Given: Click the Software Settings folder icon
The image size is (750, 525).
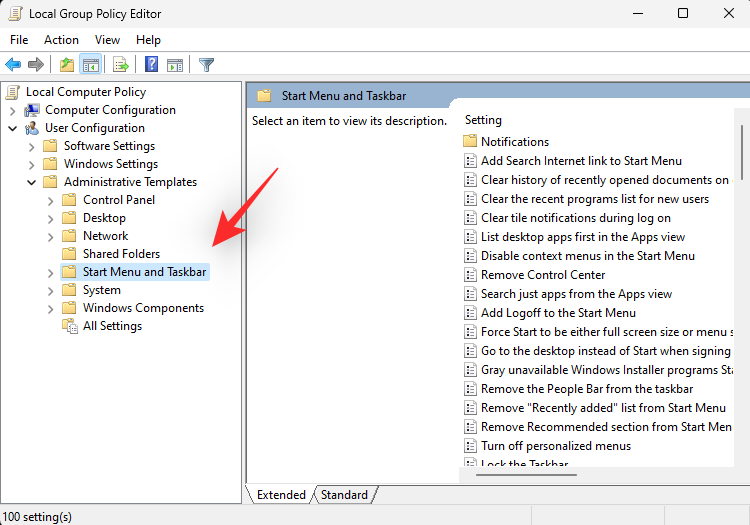Looking at the screenshot, I should tap(50, 145).
